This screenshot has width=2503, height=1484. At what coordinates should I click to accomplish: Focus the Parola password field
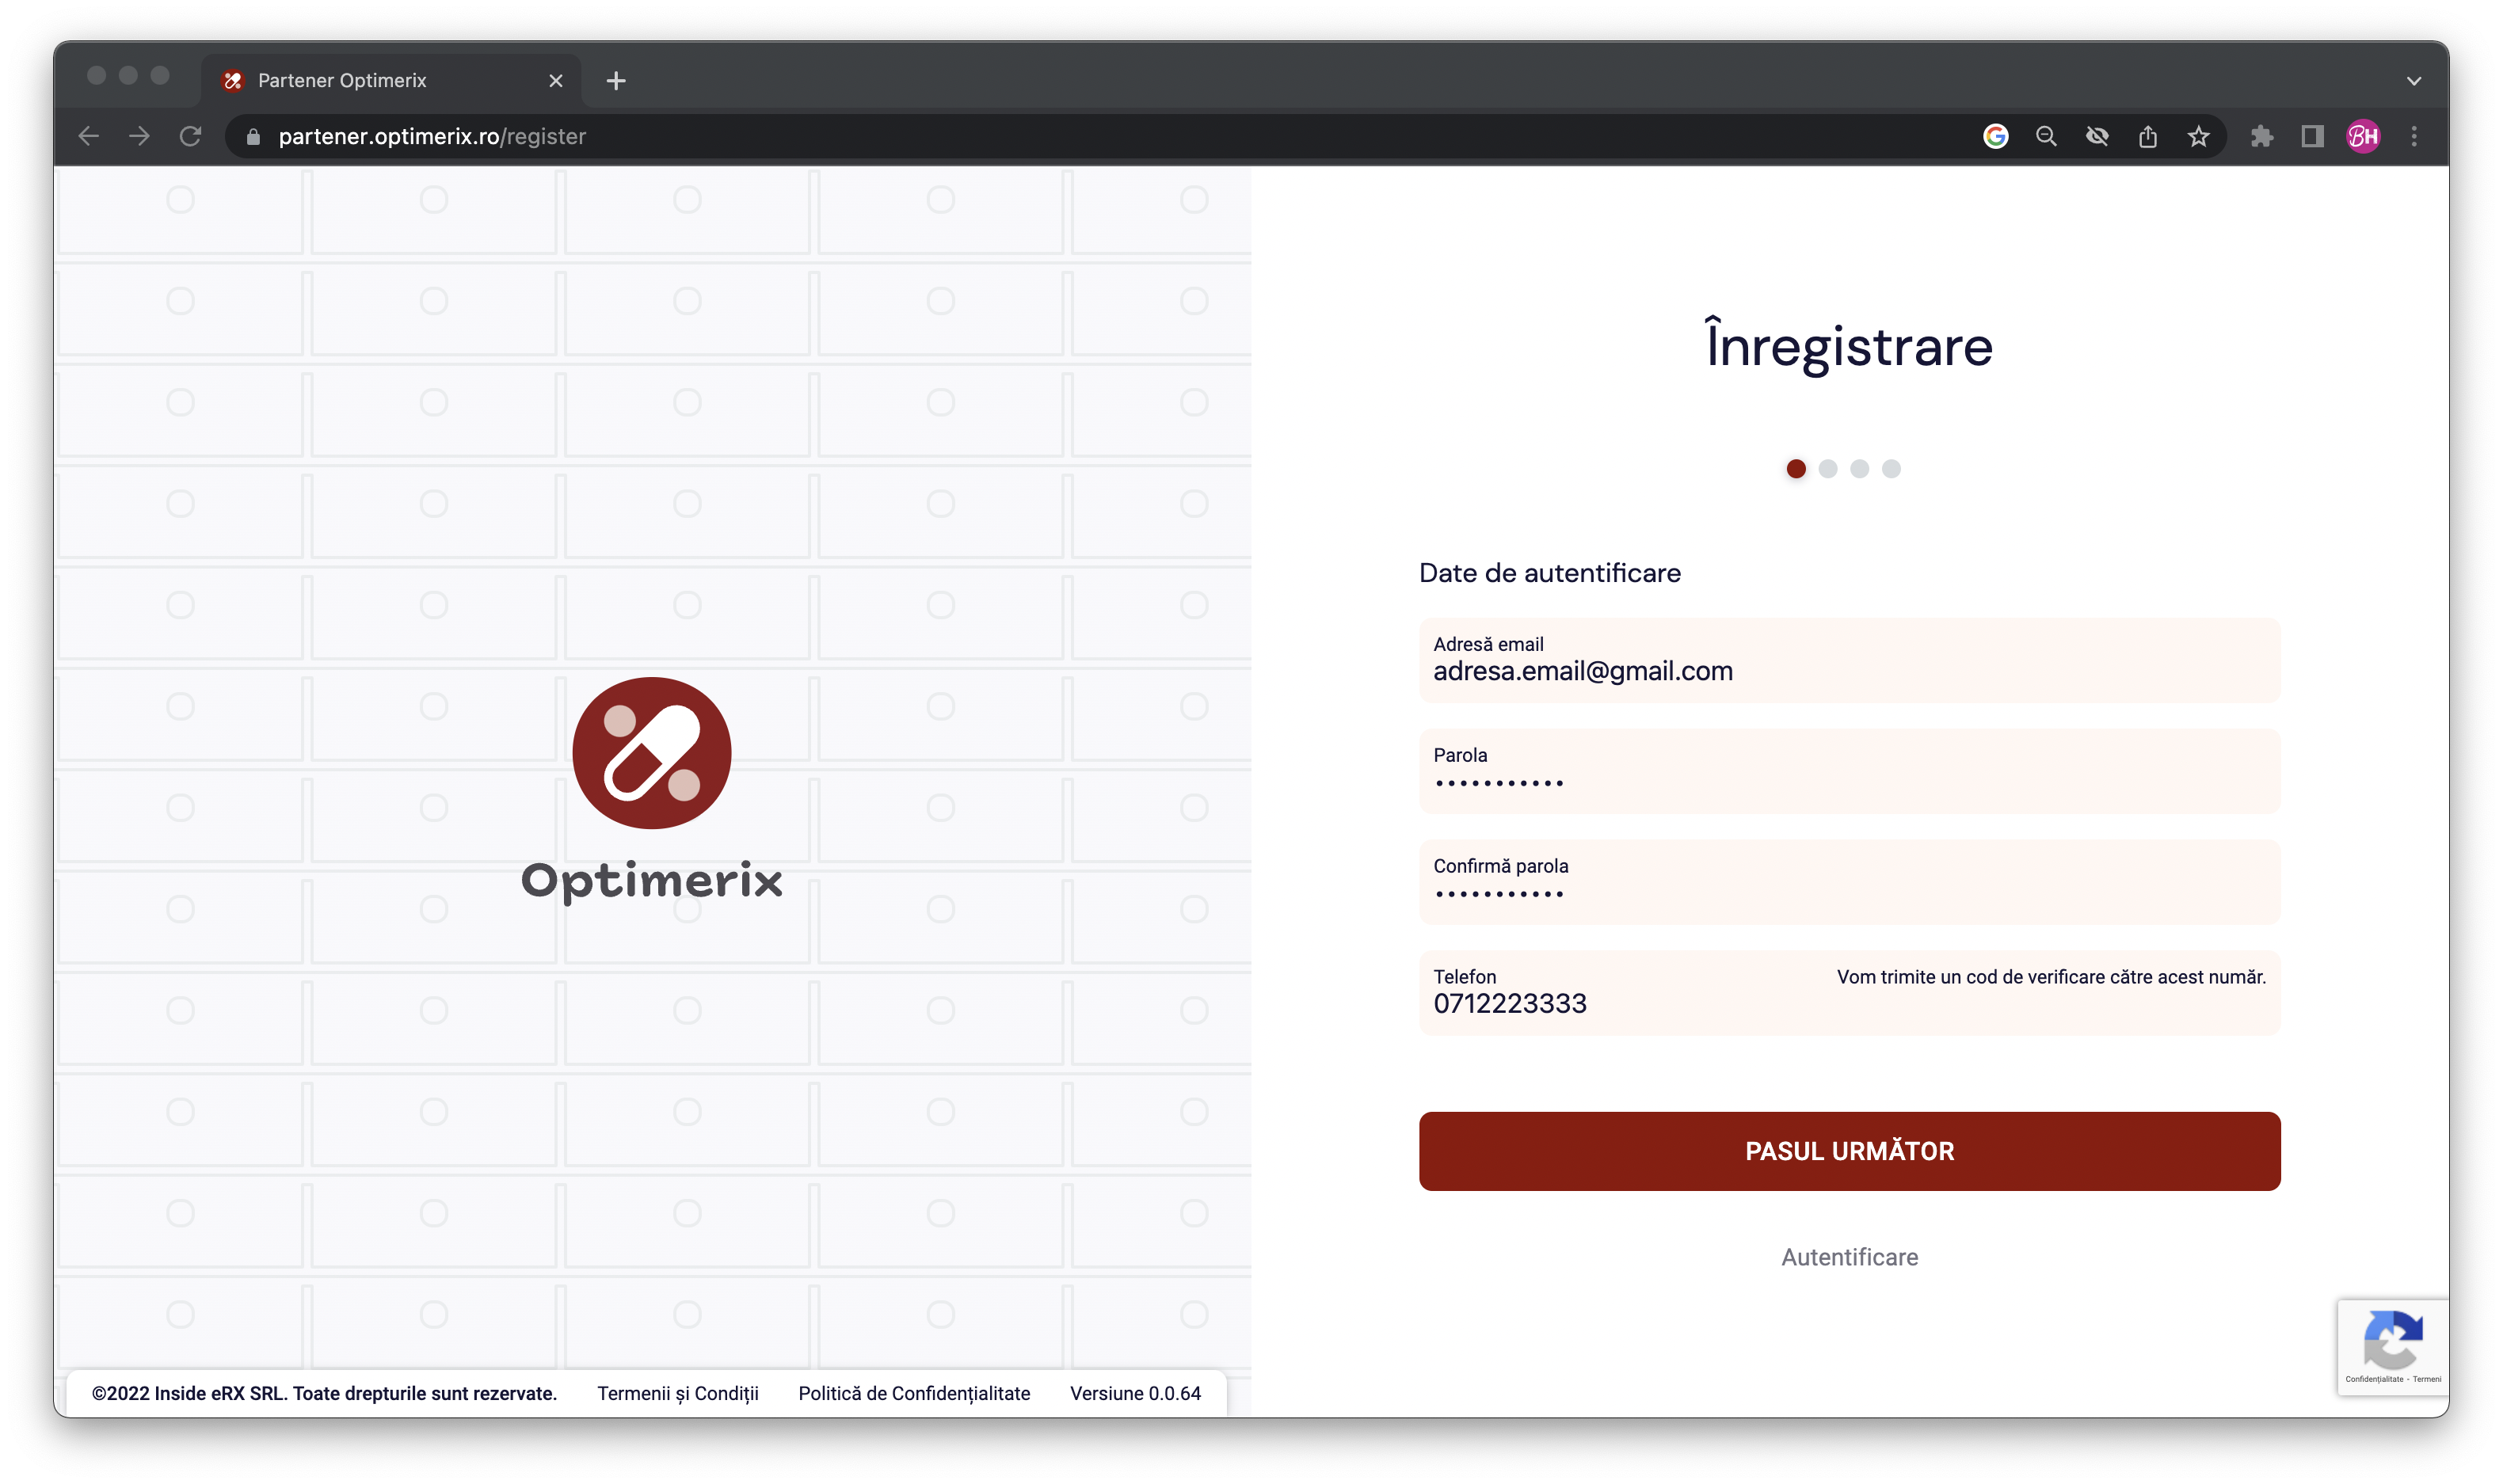click(x=1849, y=771)
